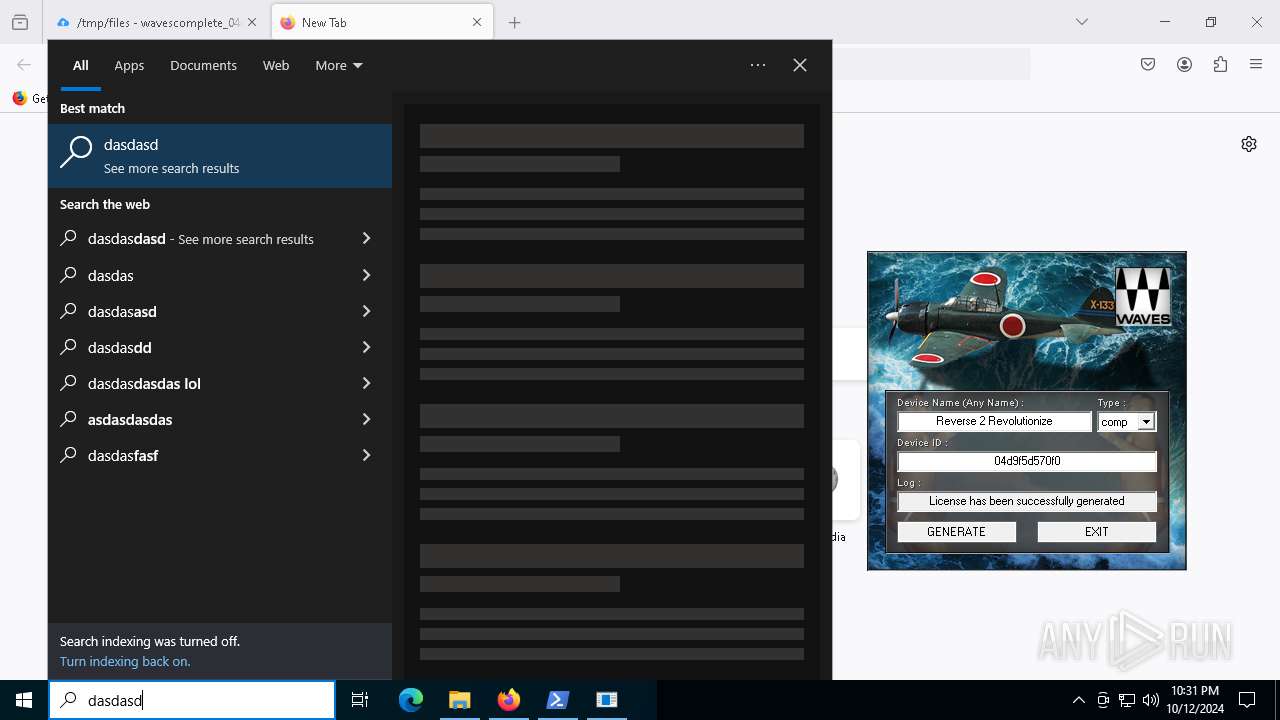Select asdasdasdas suggestion text
The width and height of the screenshot is (1280, 720).
[x=130, y=419]
